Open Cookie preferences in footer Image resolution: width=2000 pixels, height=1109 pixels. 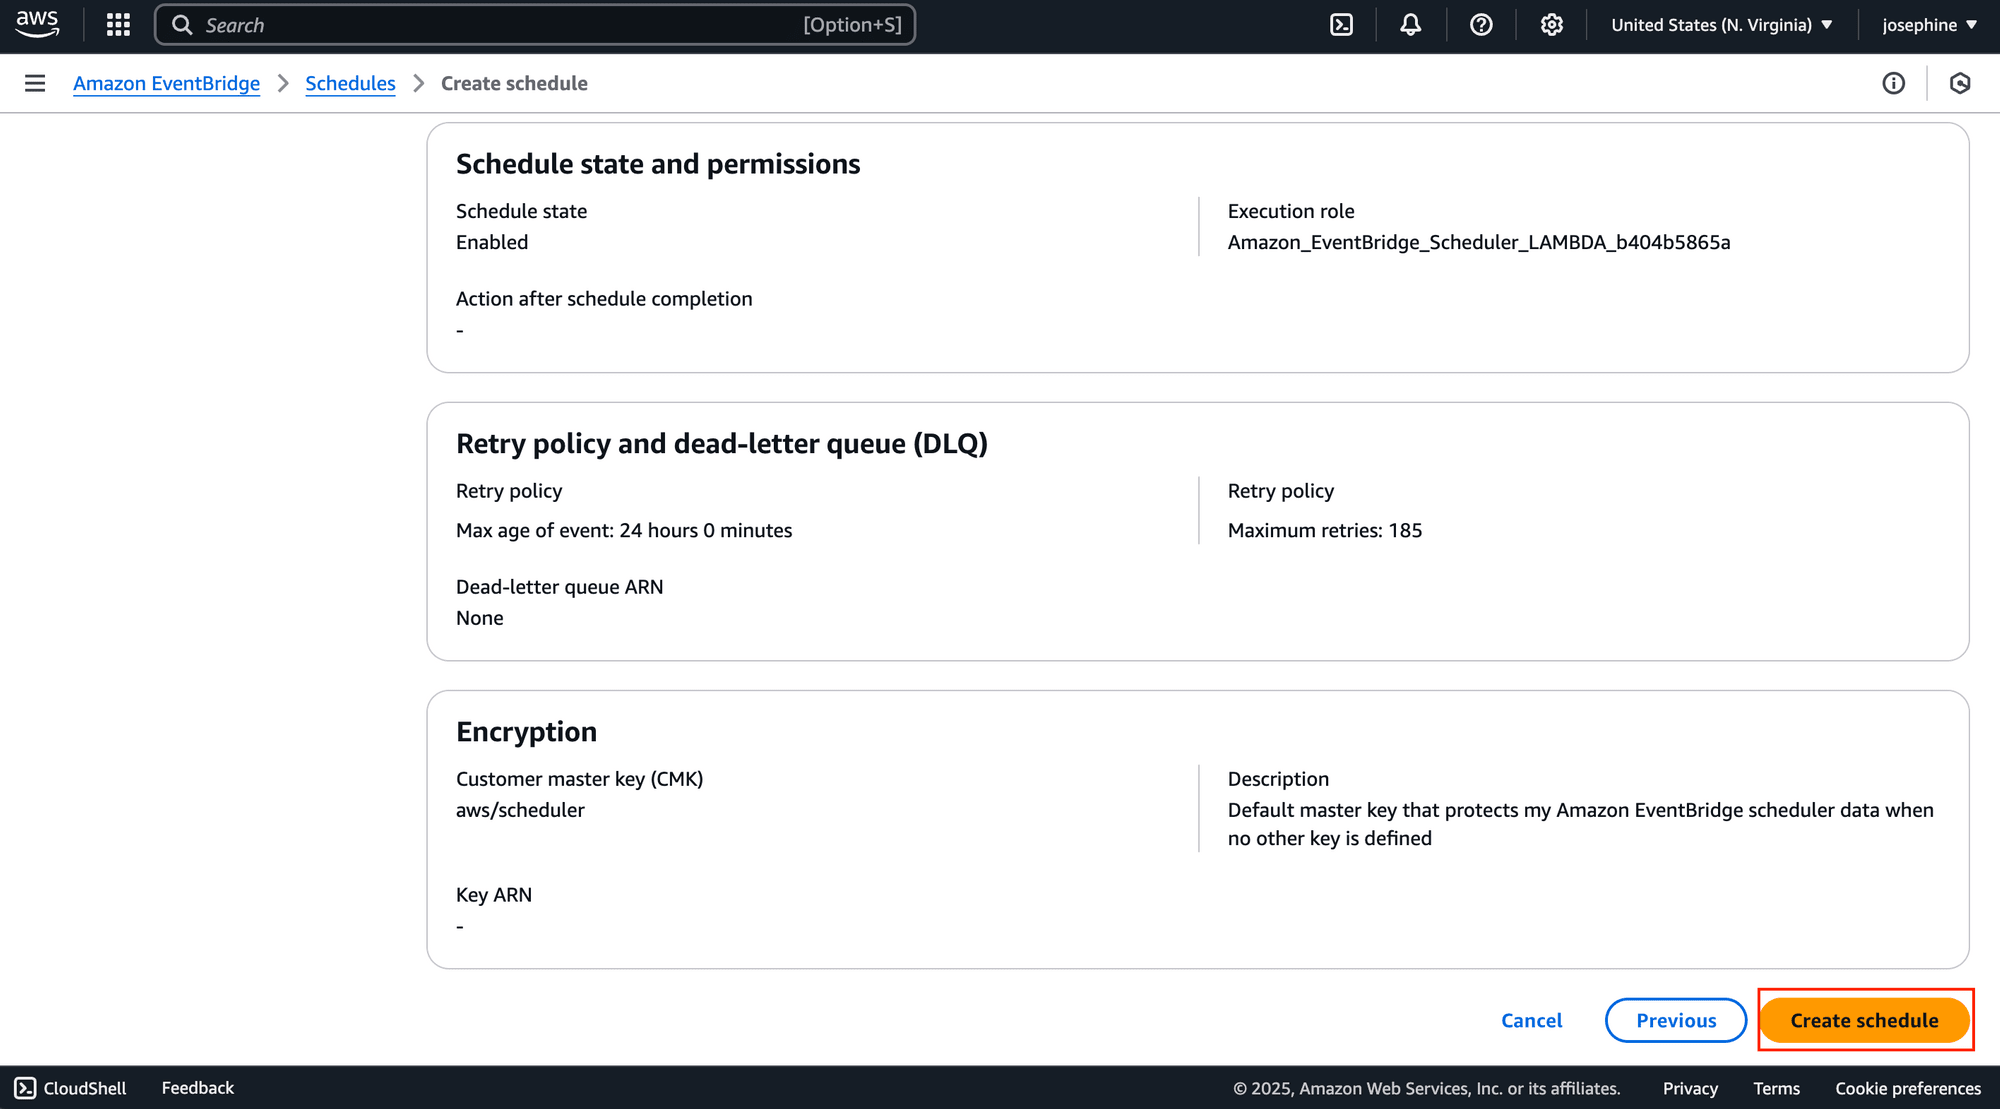click(1908, 1088)
